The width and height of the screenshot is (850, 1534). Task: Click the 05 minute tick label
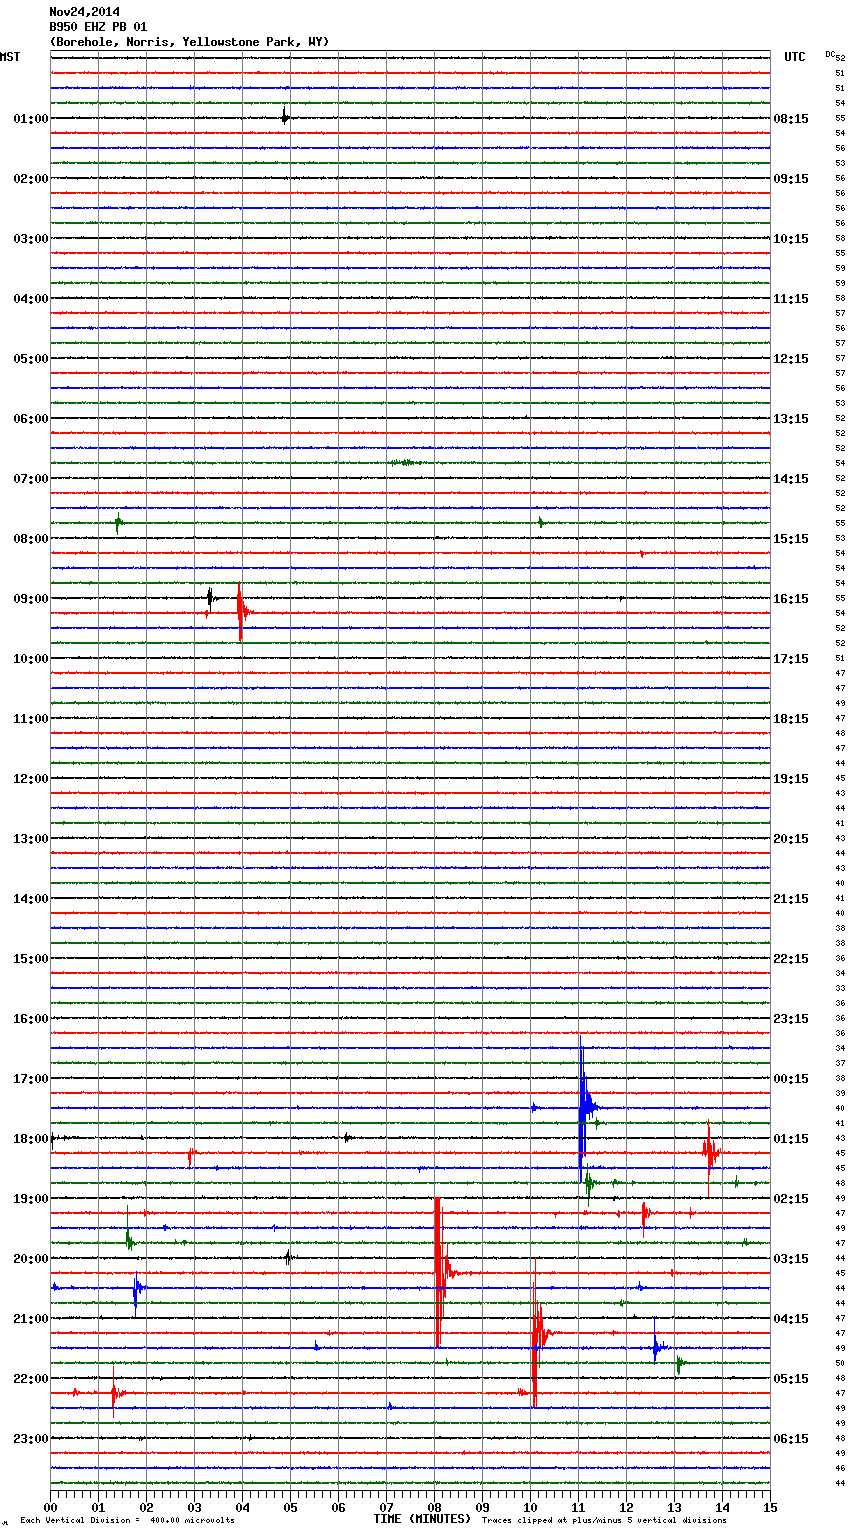point(290,1507)
